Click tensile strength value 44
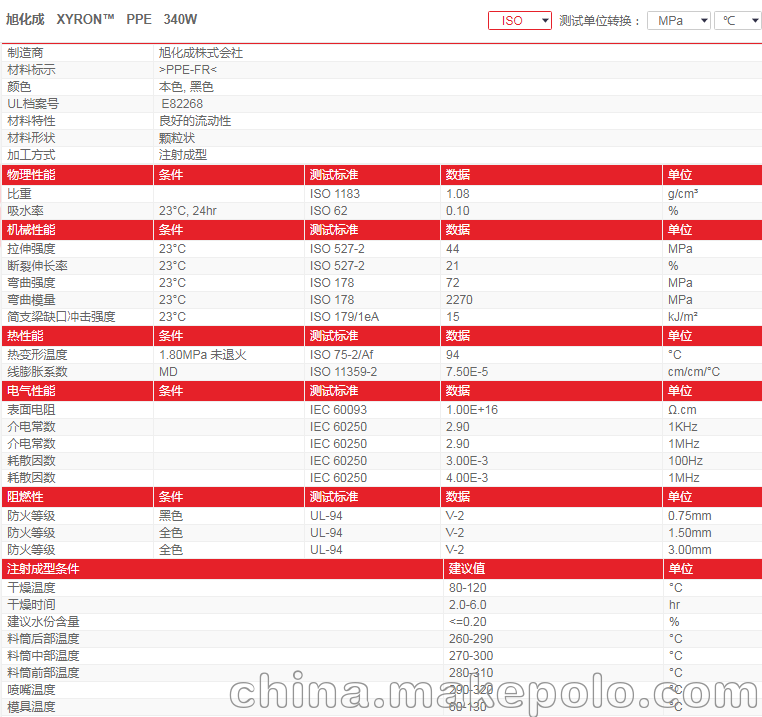This screenshot has width=762, height=717. (452, 248)
